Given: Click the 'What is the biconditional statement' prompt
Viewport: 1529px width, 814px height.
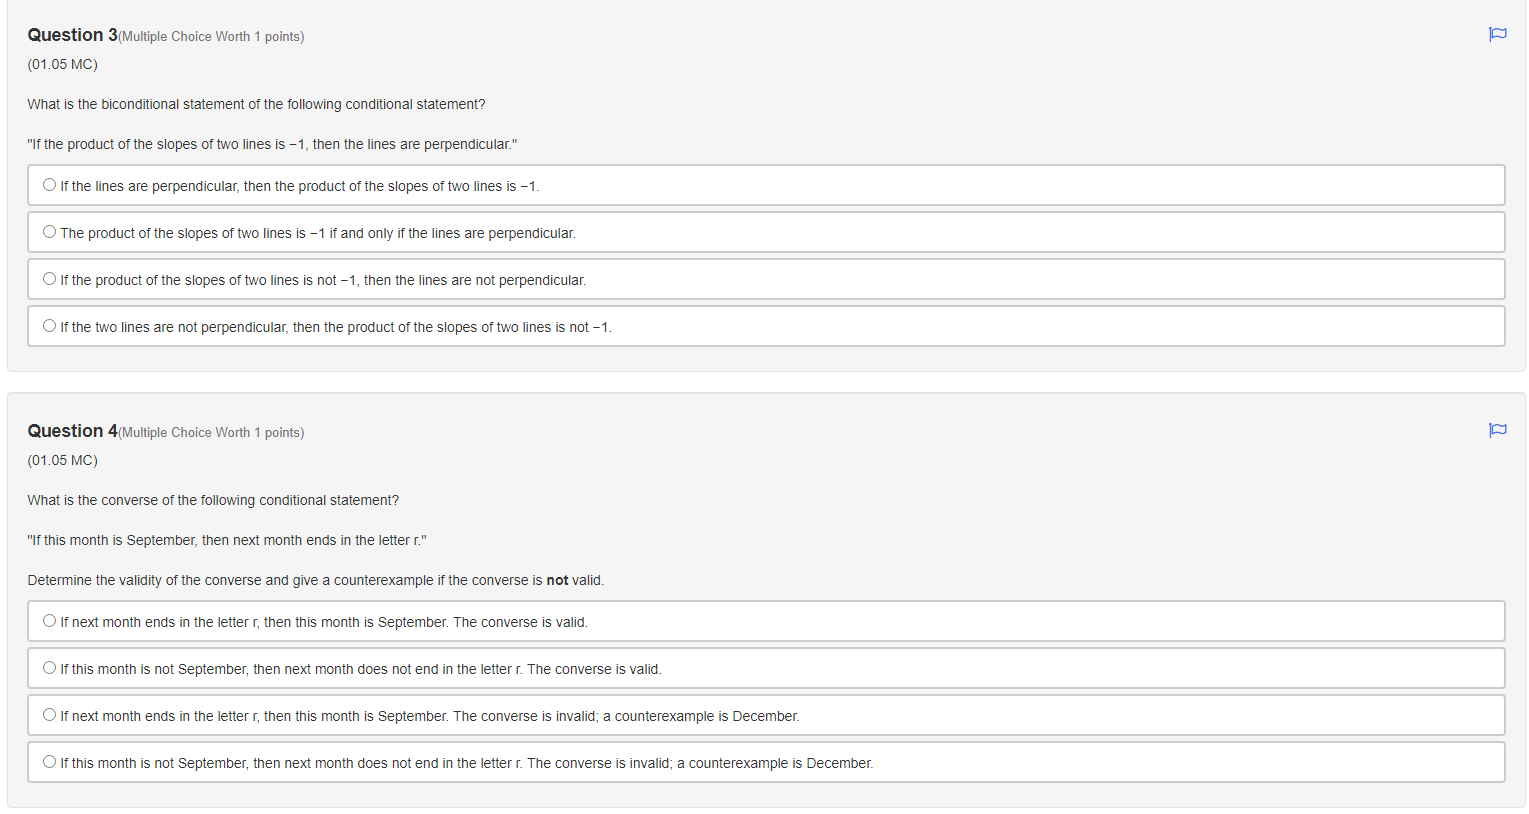Looking at the screenshot, I should (x=256, y=104).
